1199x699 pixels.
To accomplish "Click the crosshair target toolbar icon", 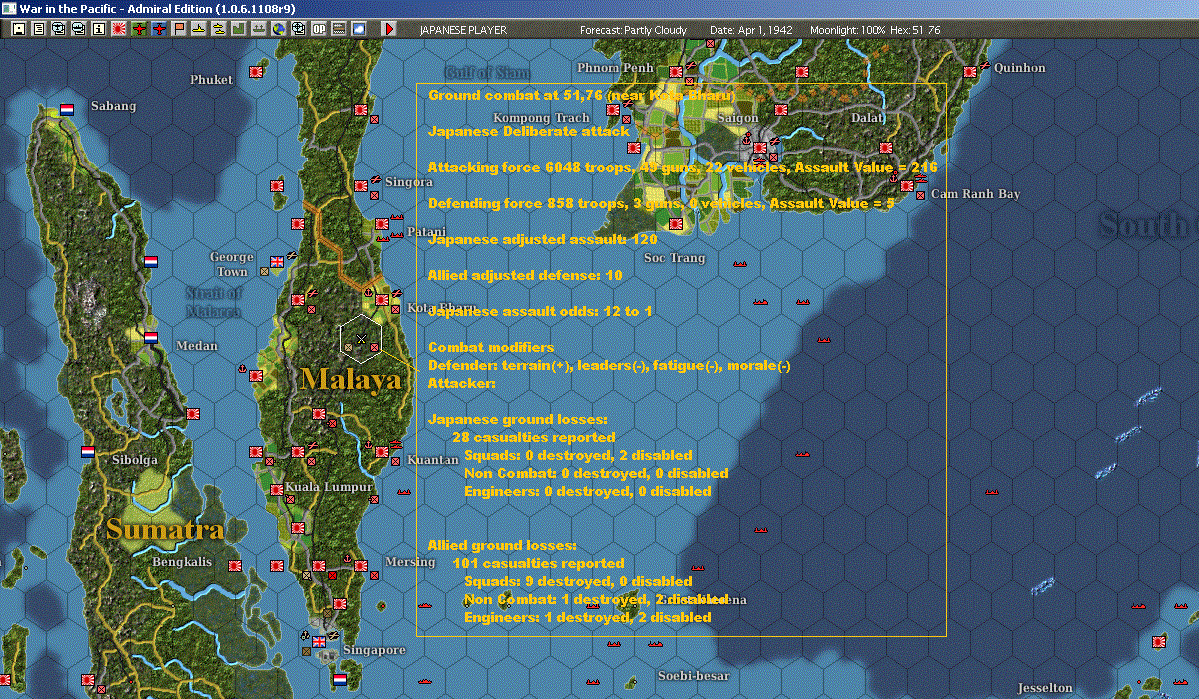I will [298, 29].
